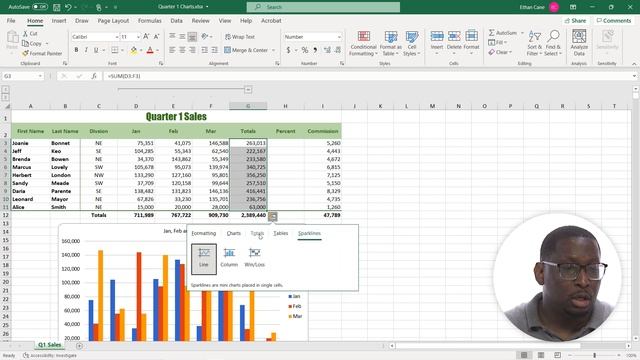This screenshot has height=360, width=640.
Task: Open the Borders dropdown arrow
Action: tap(122, 50)
